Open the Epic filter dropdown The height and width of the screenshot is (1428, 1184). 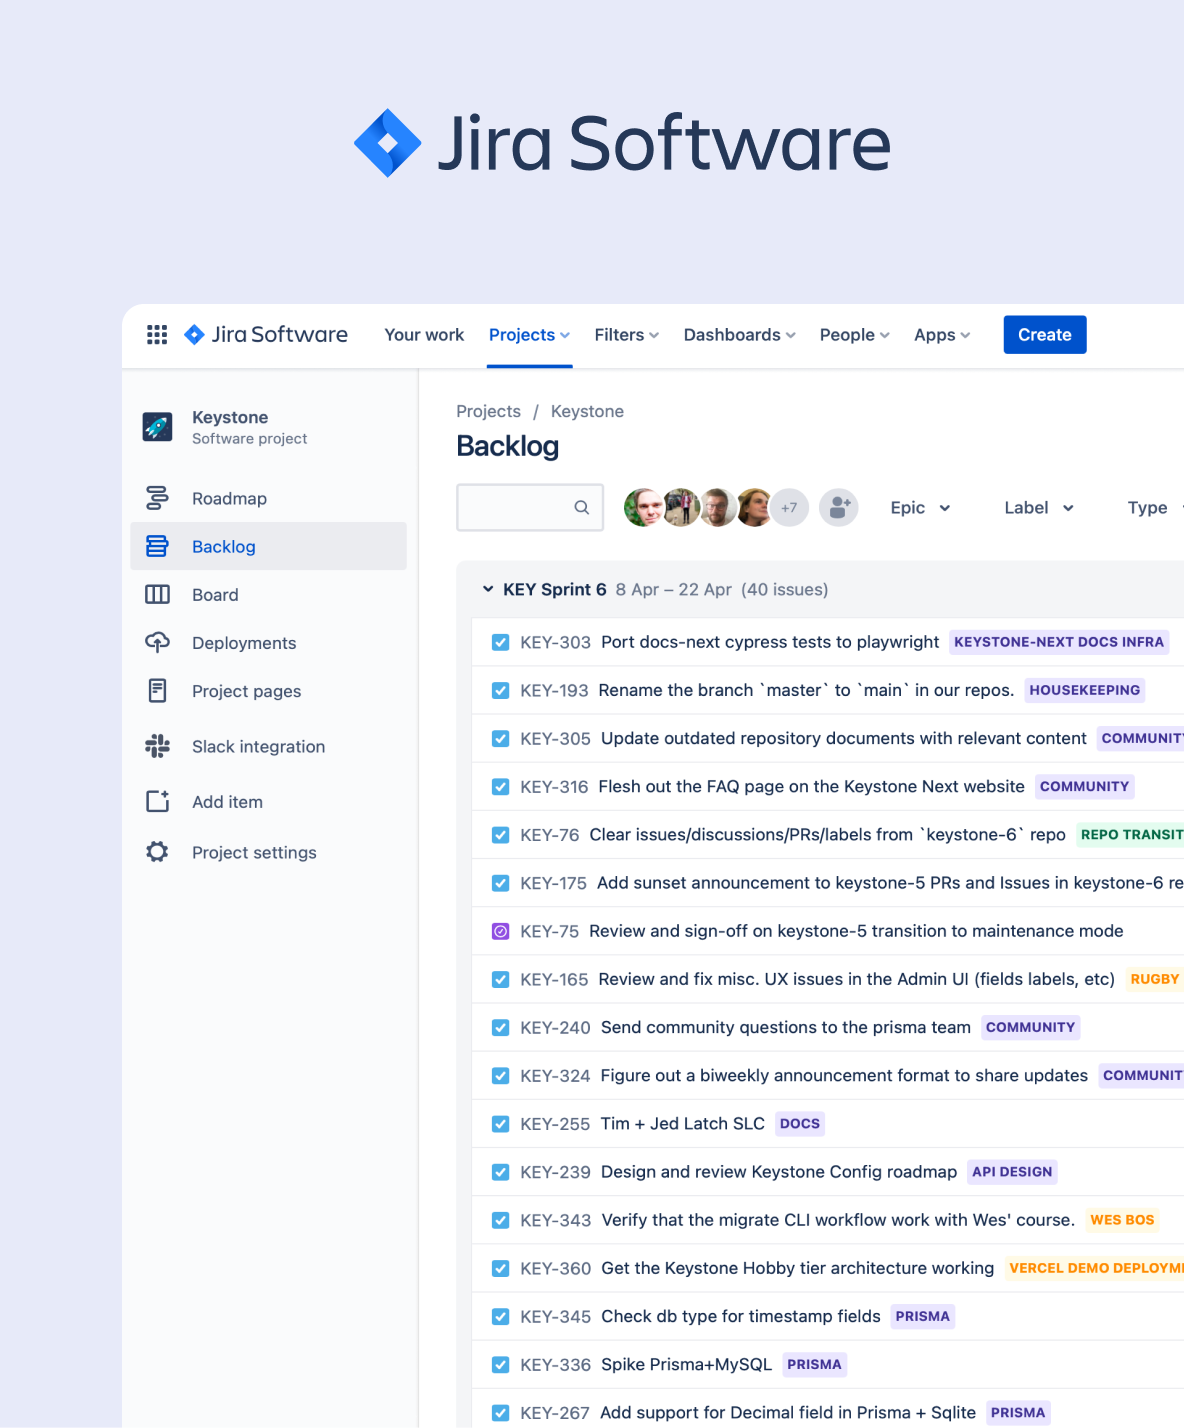[x=920, y=508]
